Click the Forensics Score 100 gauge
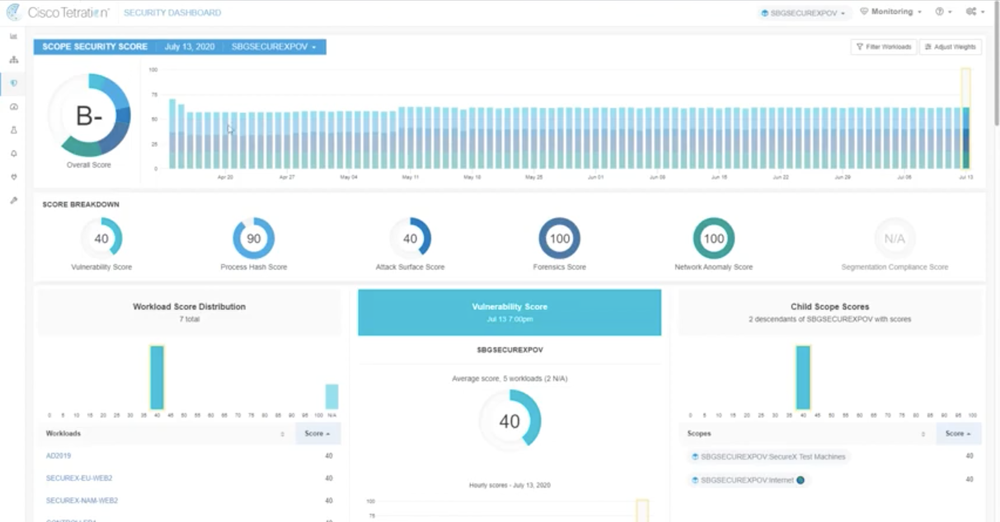This screenshot has width=1000, height=522. point(559,238)
